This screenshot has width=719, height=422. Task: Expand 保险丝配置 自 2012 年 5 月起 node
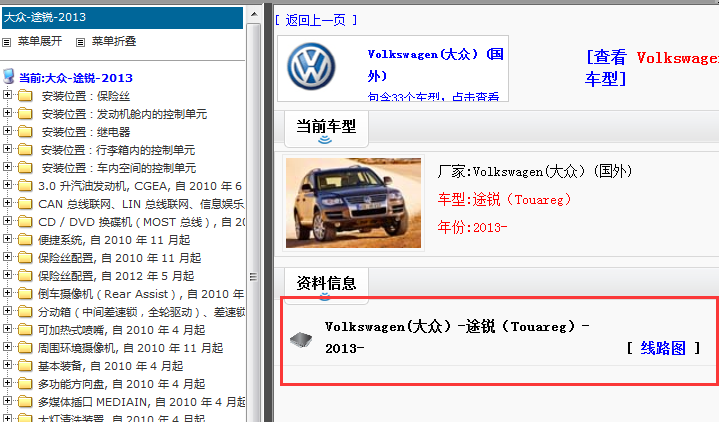(x=7, y=274)
